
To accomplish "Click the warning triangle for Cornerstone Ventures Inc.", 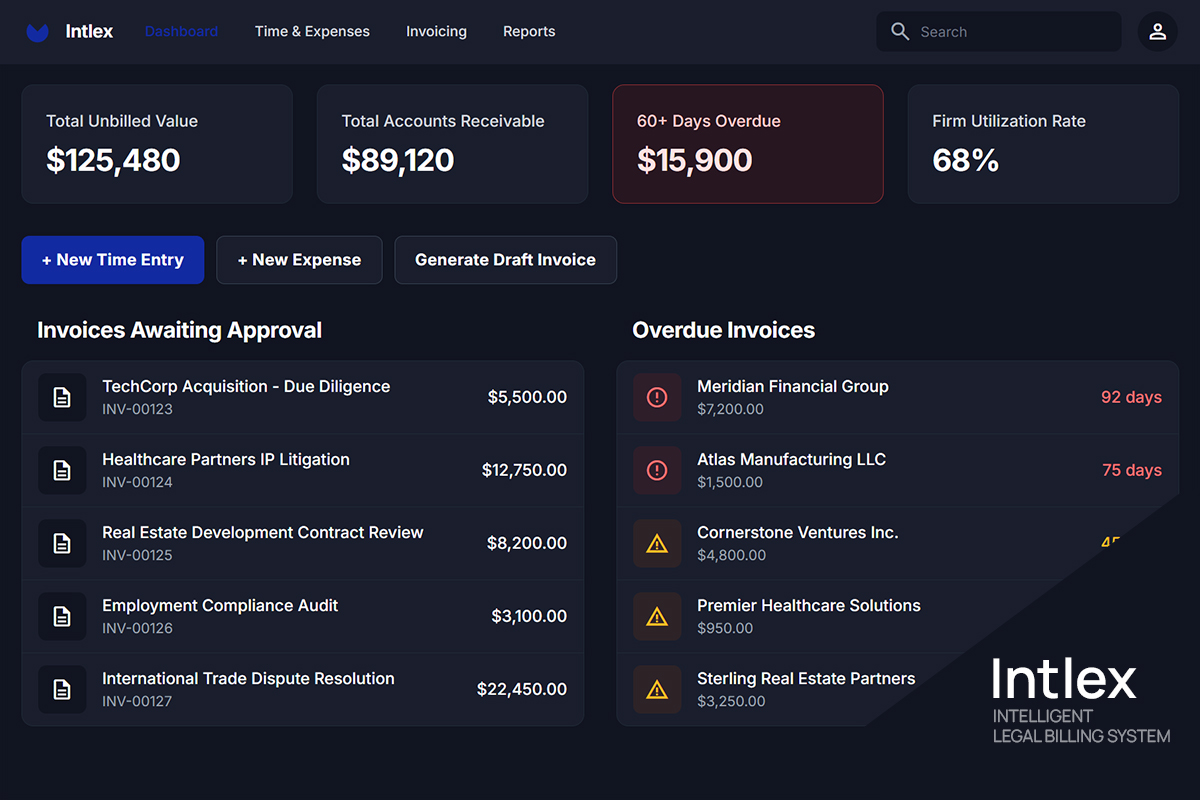I will [657, 543].
